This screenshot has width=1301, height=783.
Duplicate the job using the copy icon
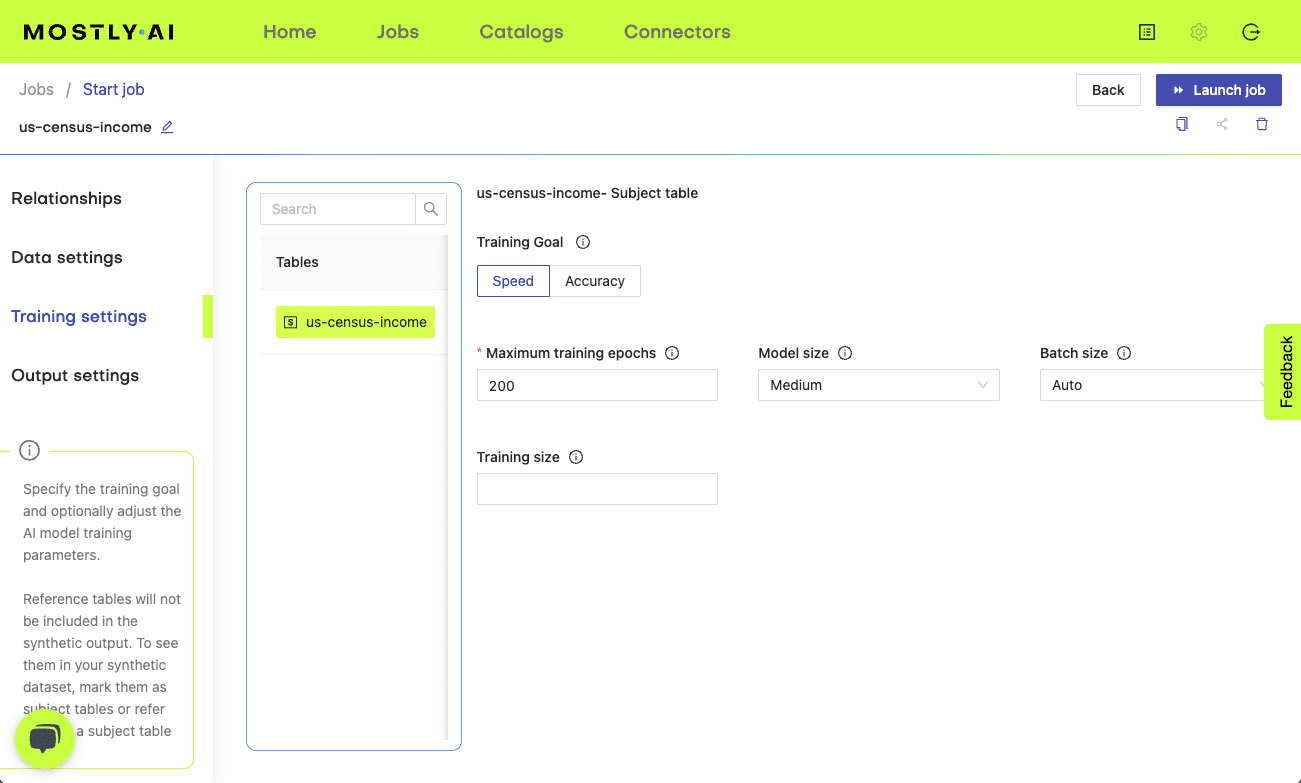pos(1181,124)
